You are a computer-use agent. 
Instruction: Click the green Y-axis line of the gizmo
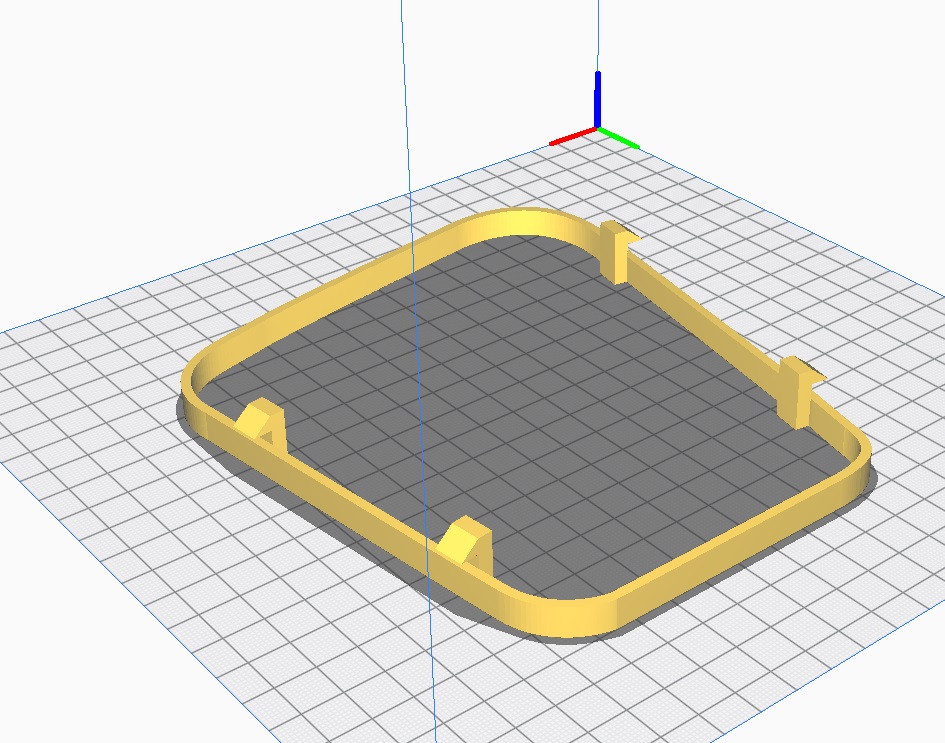(619, 137)
